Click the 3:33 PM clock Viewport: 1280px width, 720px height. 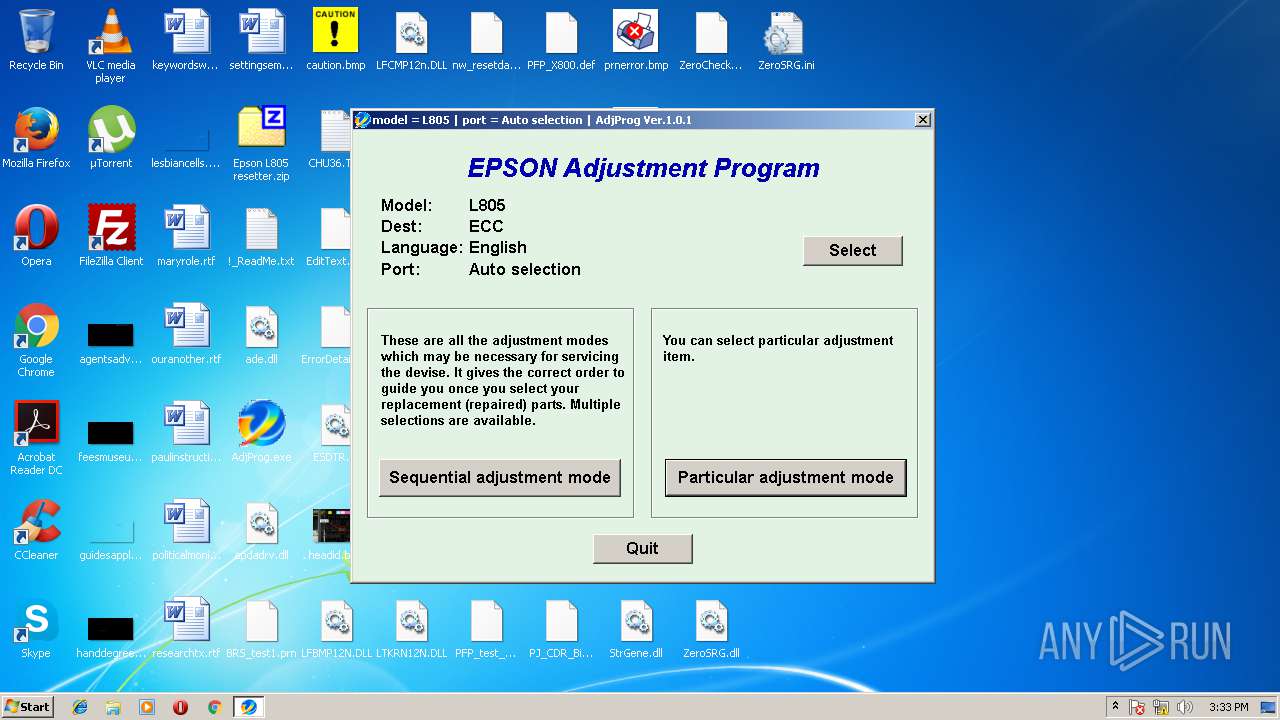click(1228, 707)
